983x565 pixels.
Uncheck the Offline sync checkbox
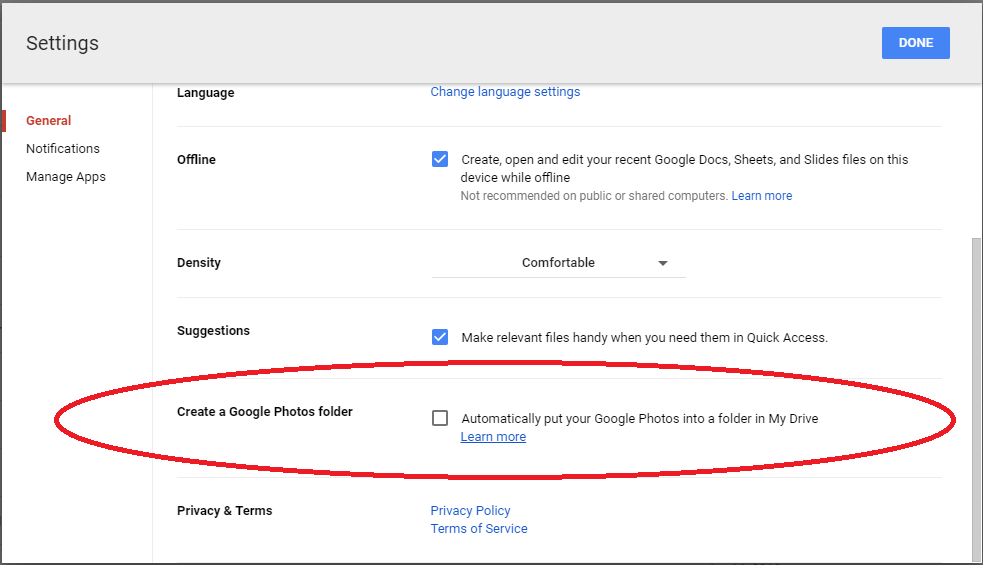click(x=440, y=159)
